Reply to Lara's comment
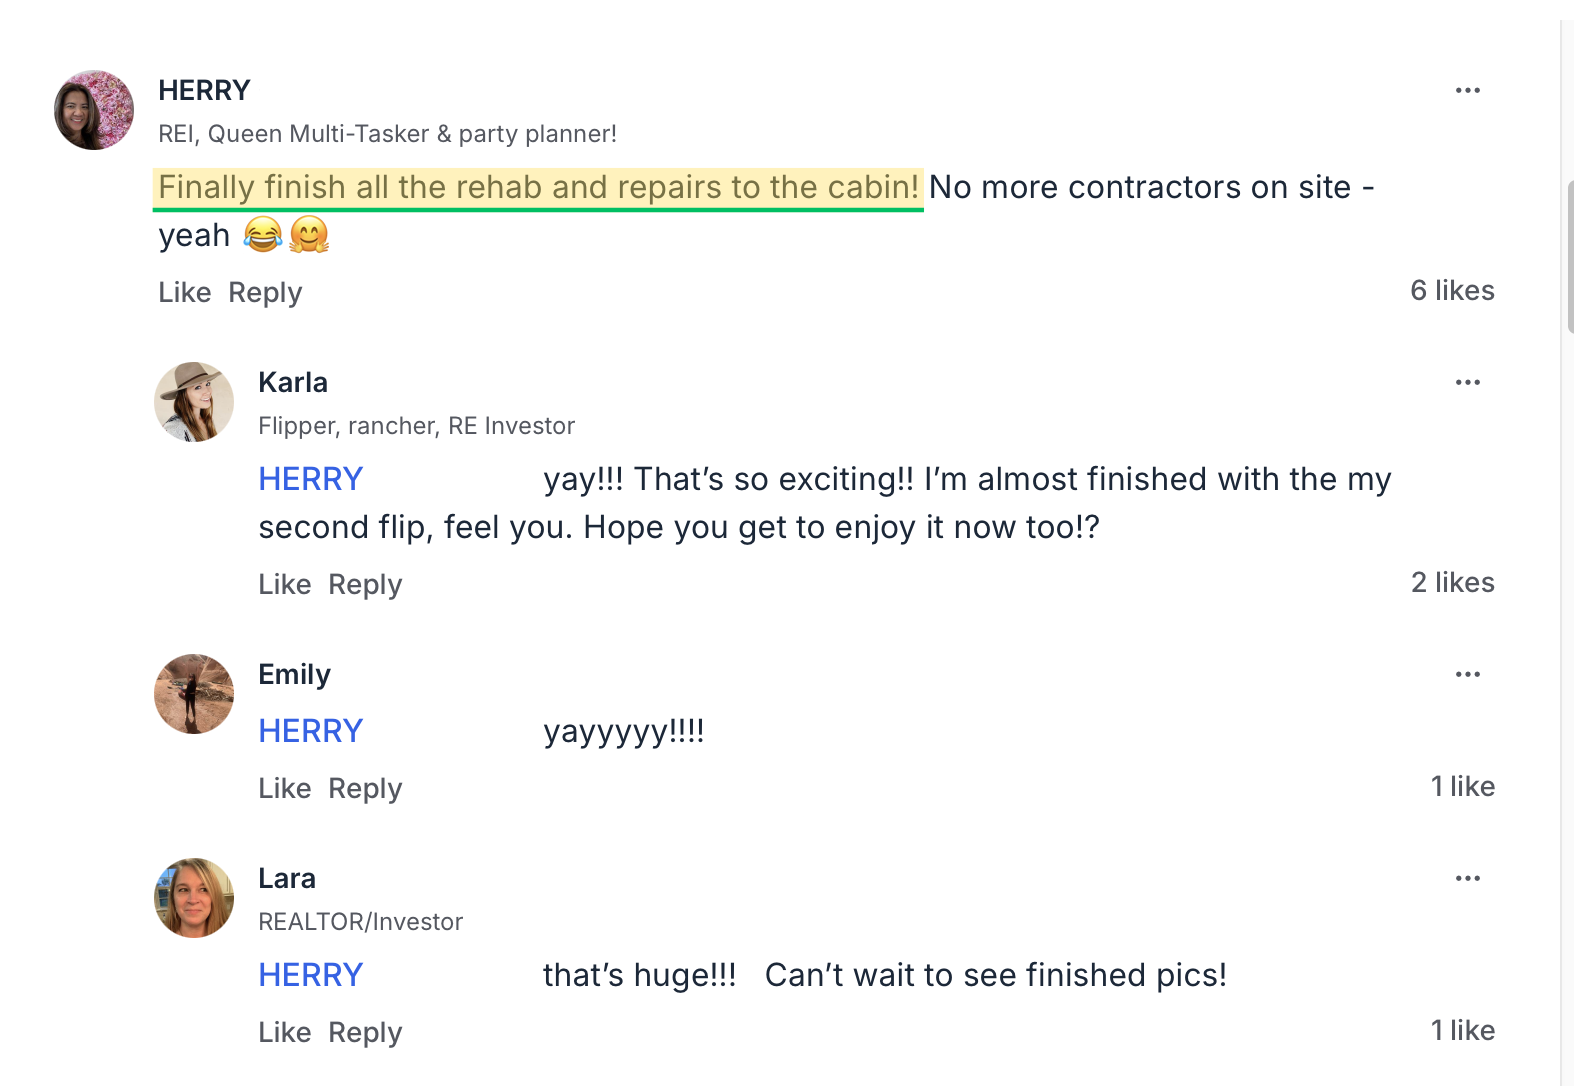Screen dimensions: 1574x1086 pyautogui.click(x=365, y=1032)
